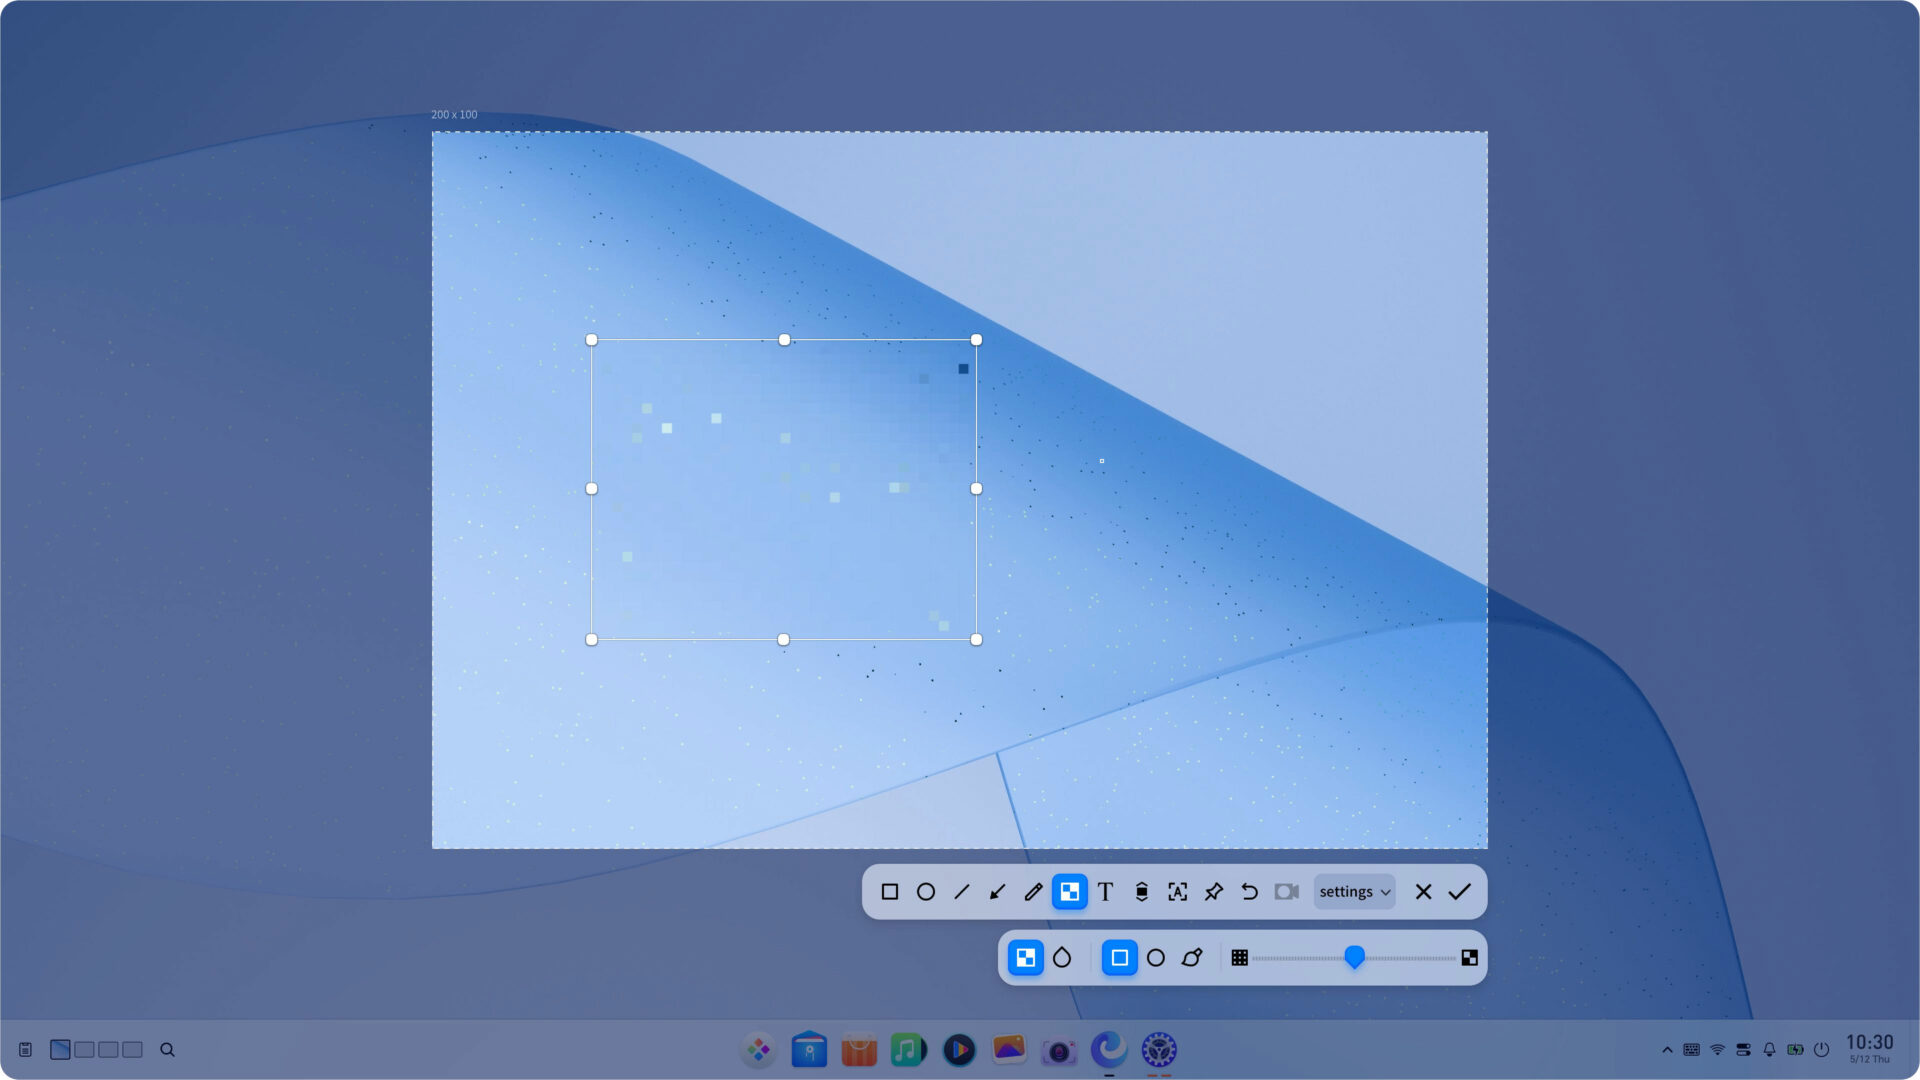The width and height of the screenshot is (1920, 1080).
Task: Select the Rectangle shape tool
Action: tap(891, 891)
